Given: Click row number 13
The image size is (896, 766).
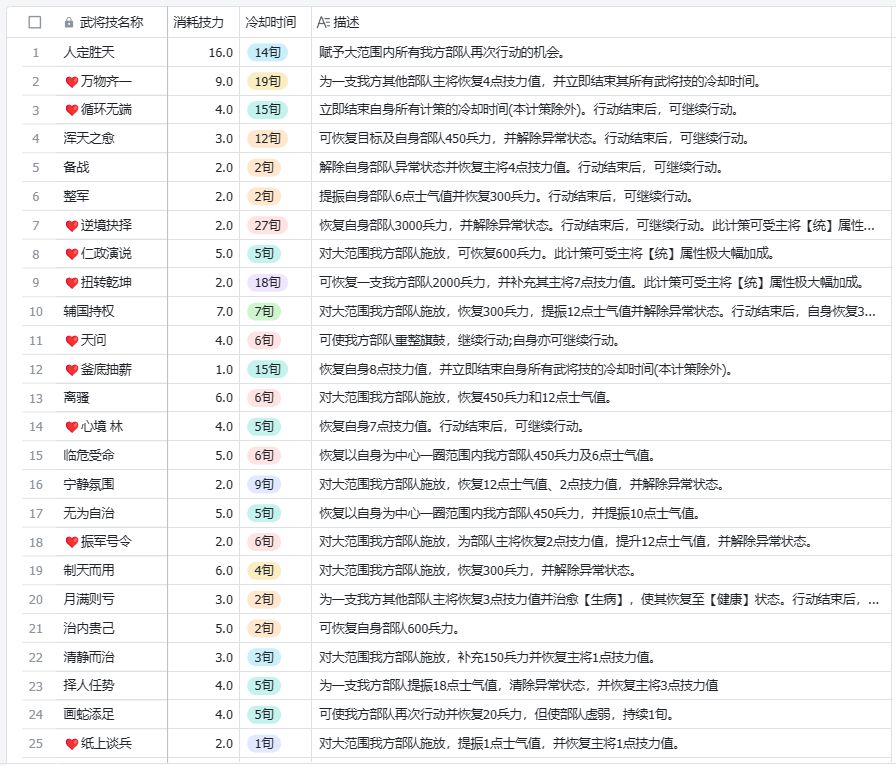Looking at the screenshot, I should (35, 398).
